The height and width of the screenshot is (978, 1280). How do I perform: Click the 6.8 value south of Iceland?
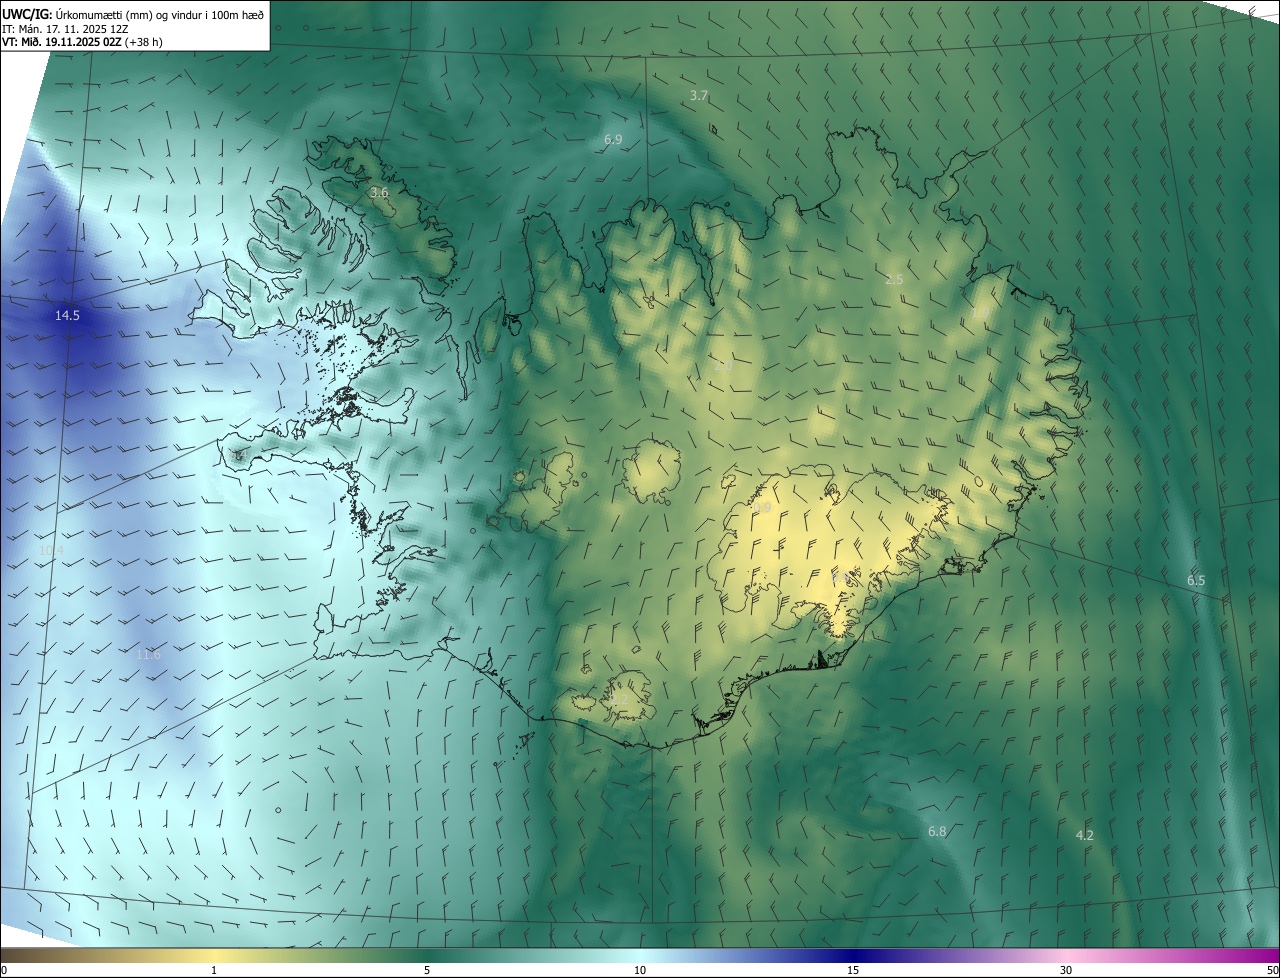[x=937, y=831]
